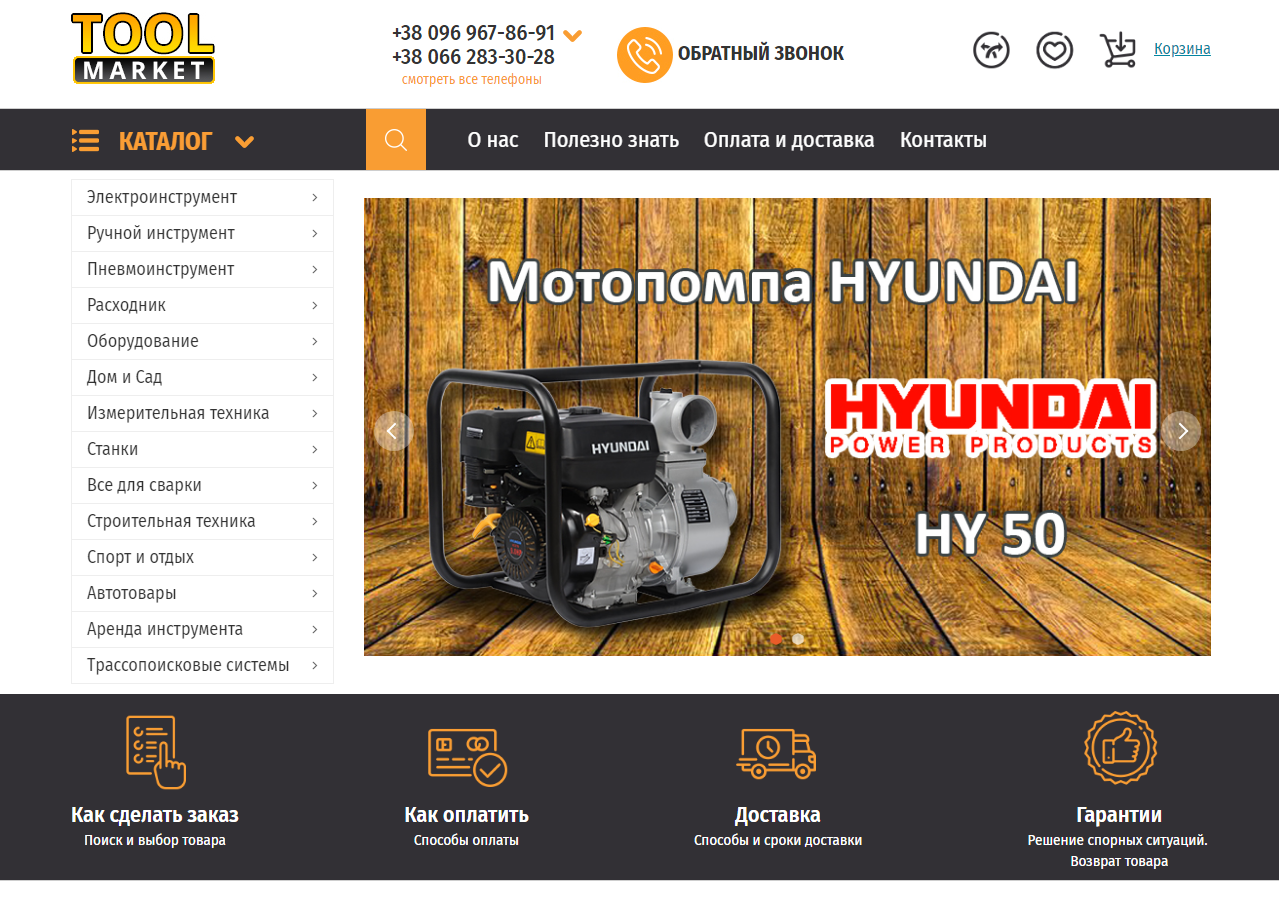
Task: Click the catalog list icon
Action: [85, 140]
